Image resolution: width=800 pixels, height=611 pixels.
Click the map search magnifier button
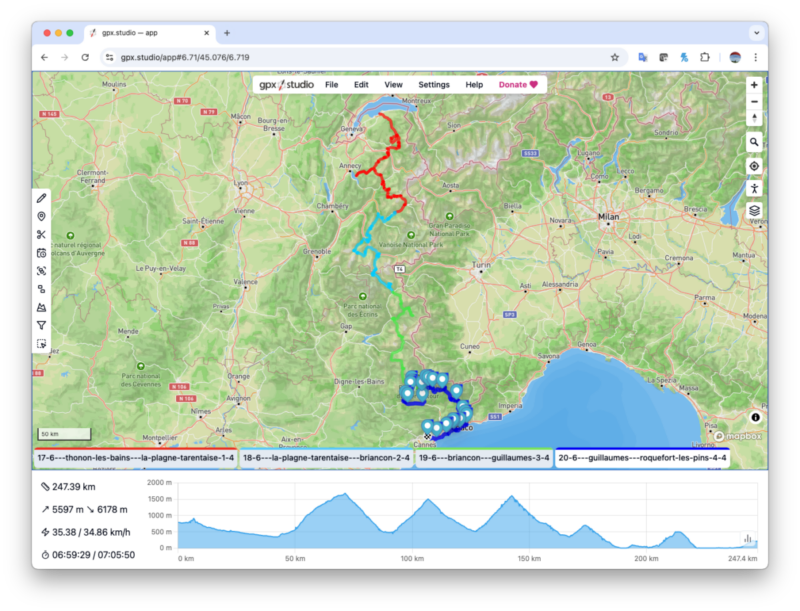(754, 142)
